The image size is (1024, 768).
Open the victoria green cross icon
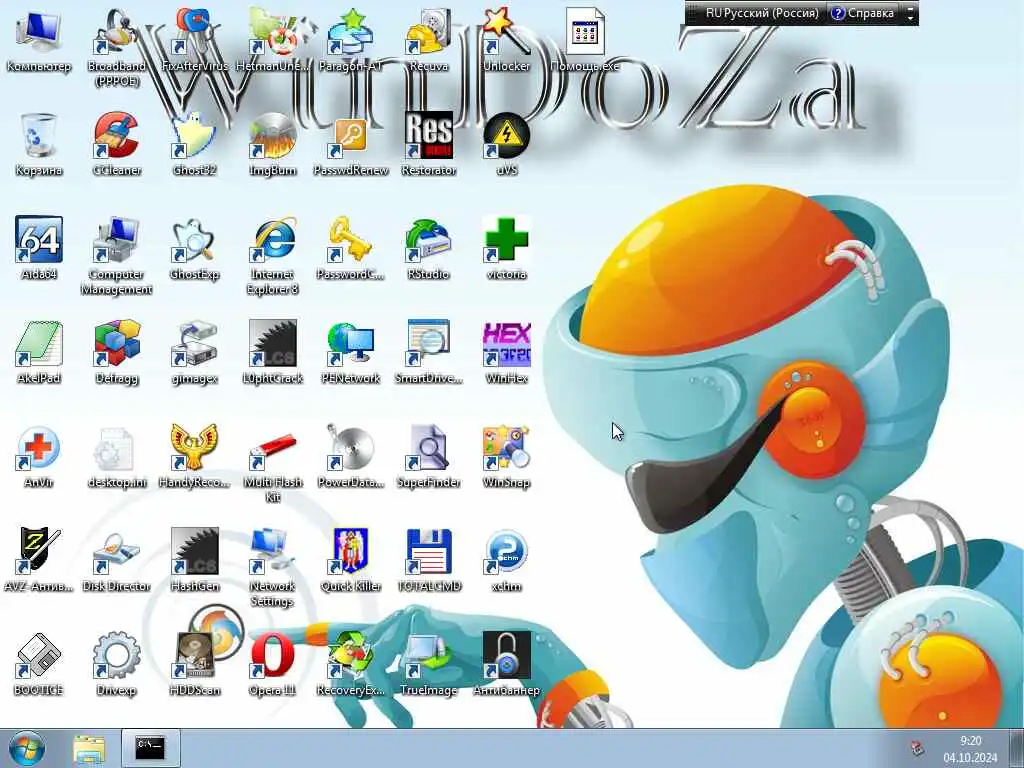pos(507,248)
